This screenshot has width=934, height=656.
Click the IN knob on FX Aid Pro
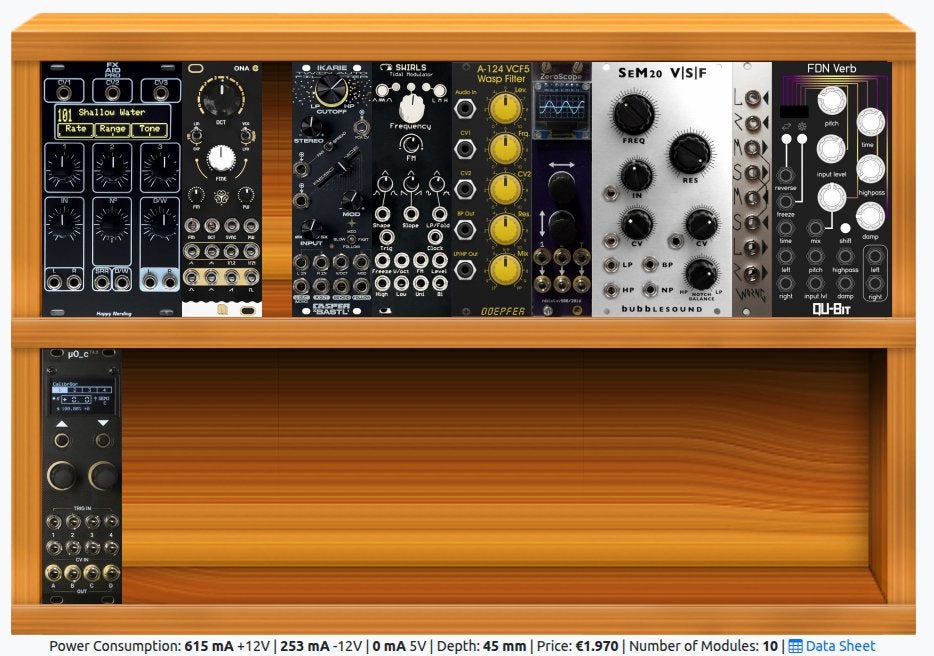64,222
